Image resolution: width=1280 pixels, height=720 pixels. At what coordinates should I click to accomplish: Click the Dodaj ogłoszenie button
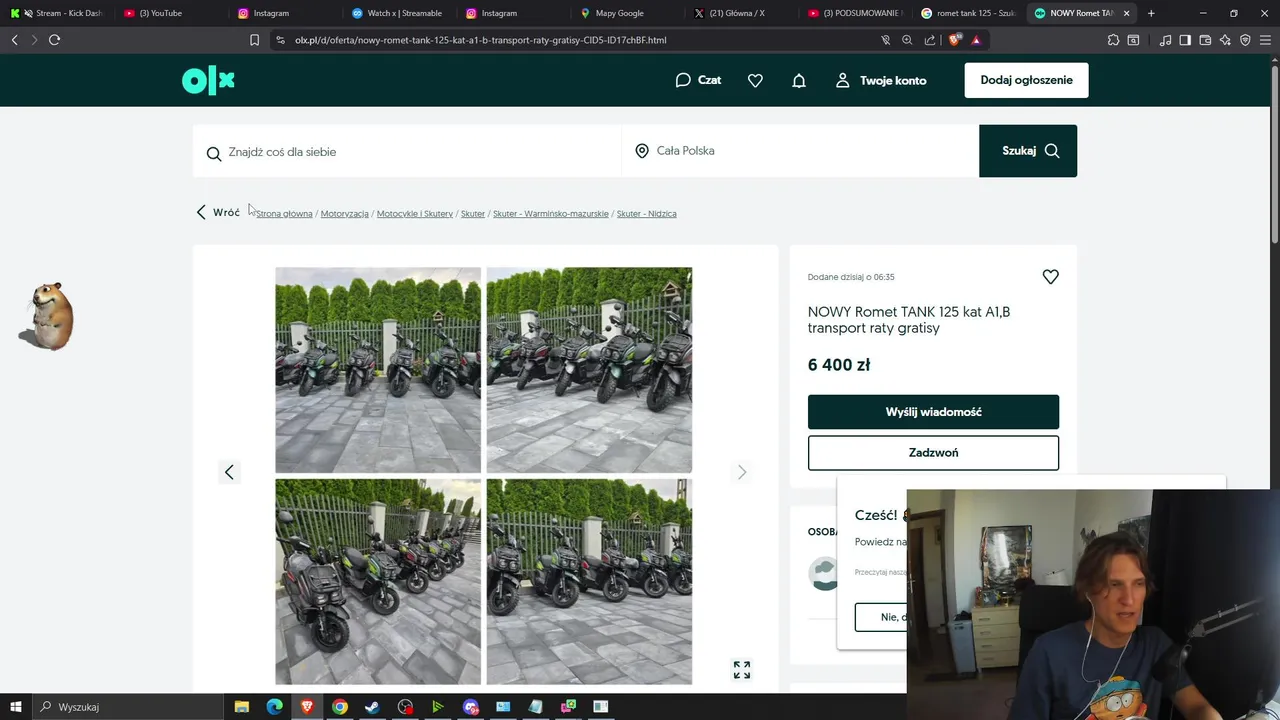click(1026, 80)
